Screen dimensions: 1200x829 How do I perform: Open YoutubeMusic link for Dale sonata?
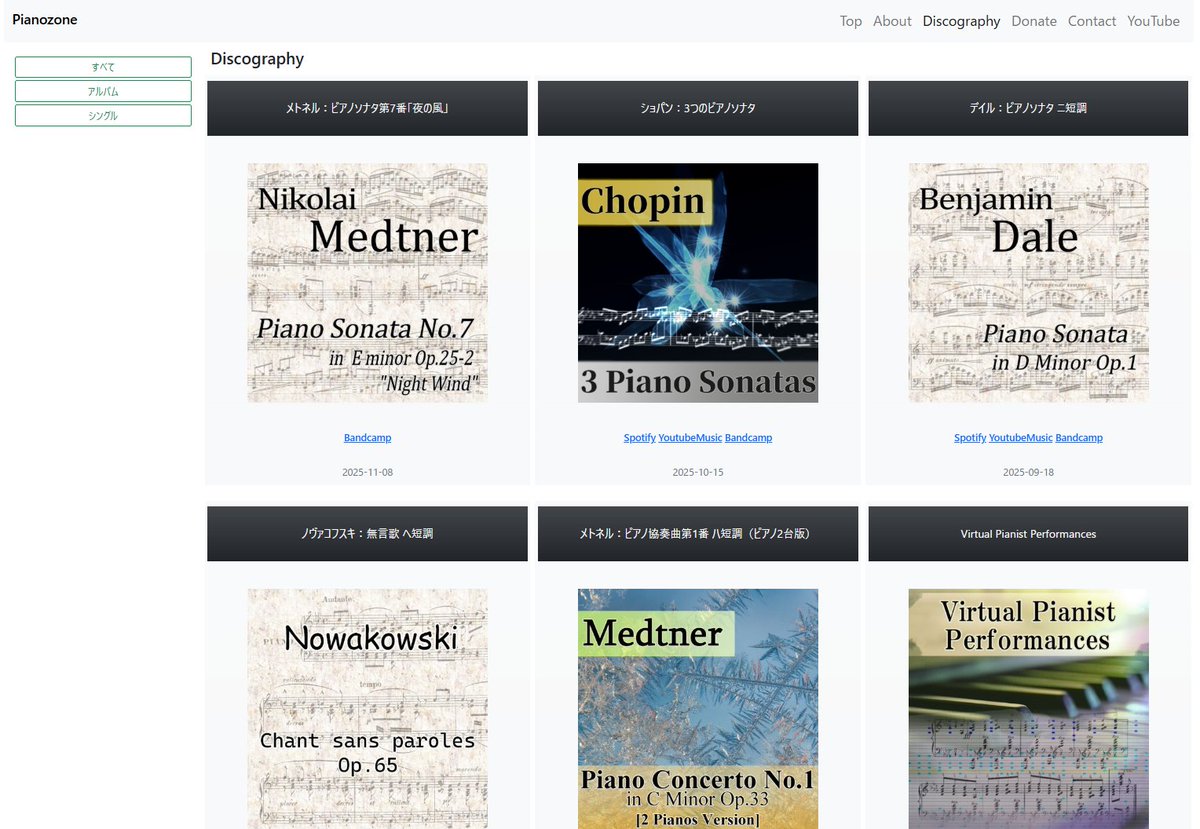coord(1021,438)
